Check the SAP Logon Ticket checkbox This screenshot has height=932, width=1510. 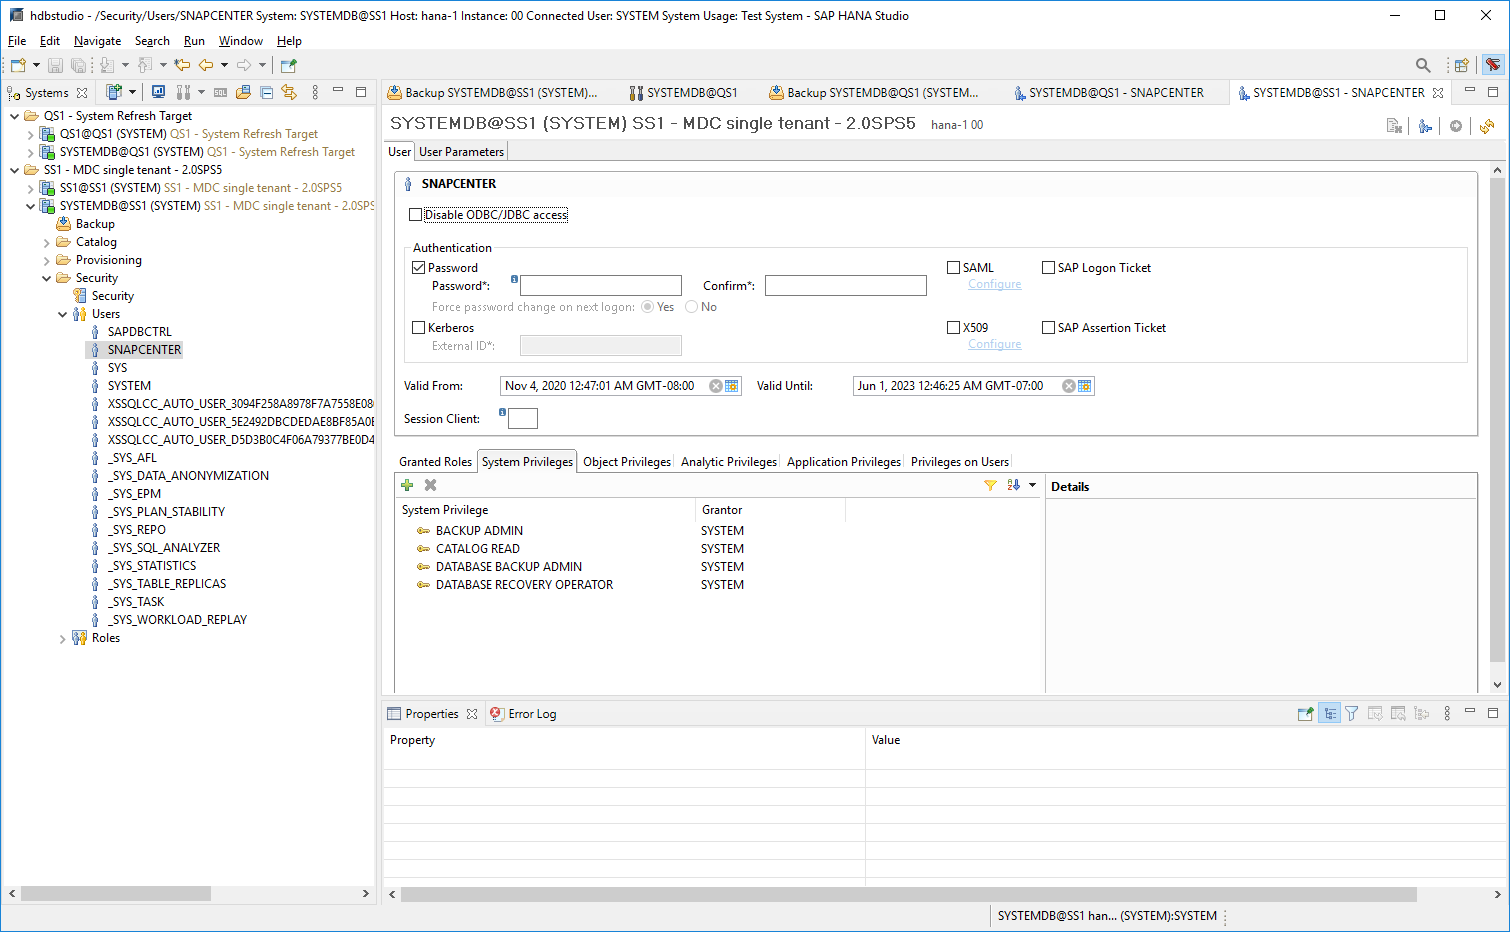[1048, 268]
